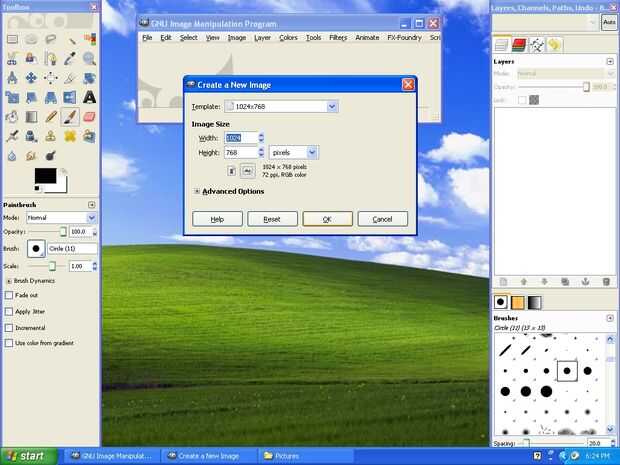The height and width of the screenshot is (465, 620).
Task: Click the Cancel button
Action: (x=382, y=219)
